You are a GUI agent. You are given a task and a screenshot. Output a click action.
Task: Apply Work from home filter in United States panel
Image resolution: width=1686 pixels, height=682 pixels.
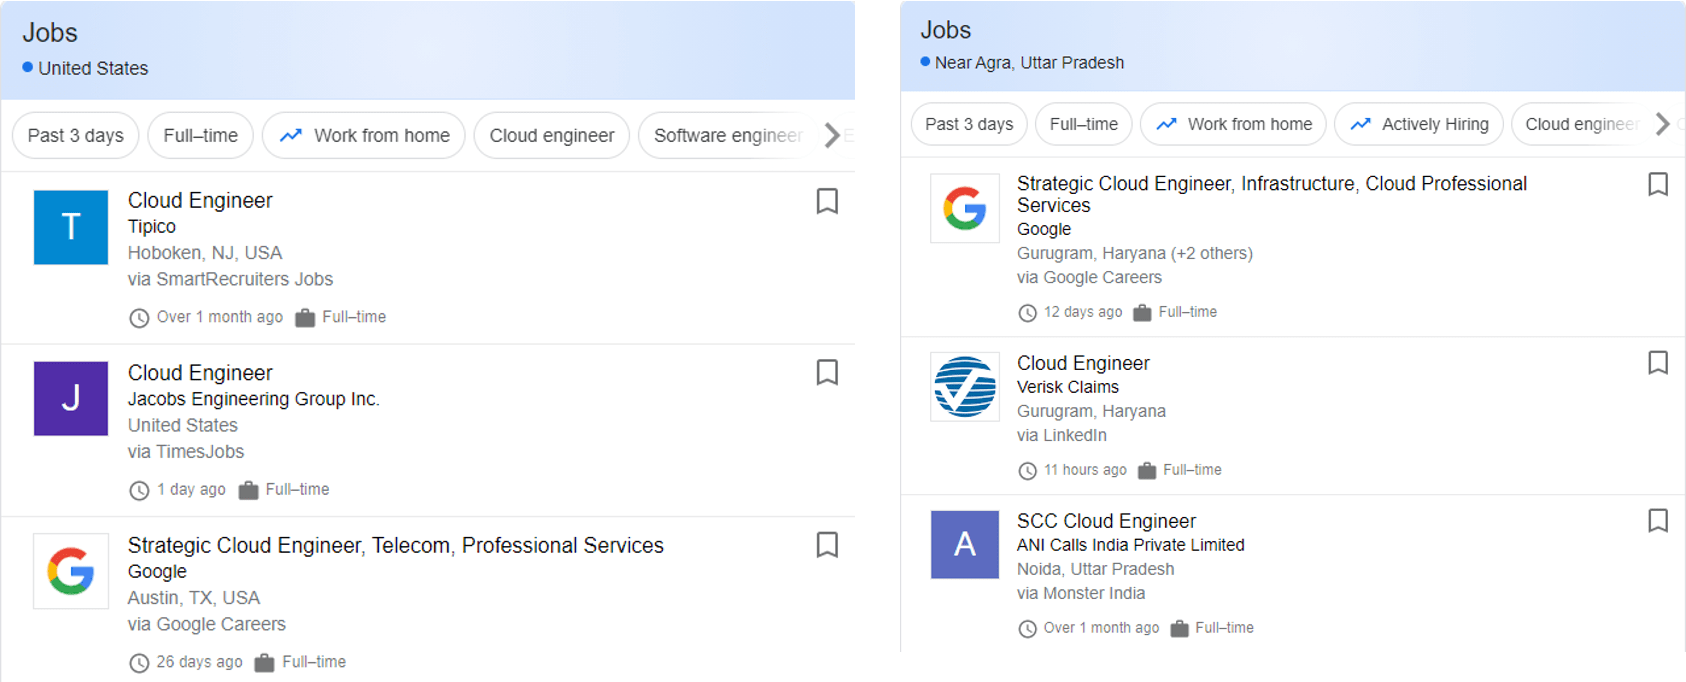click(364, 135)
